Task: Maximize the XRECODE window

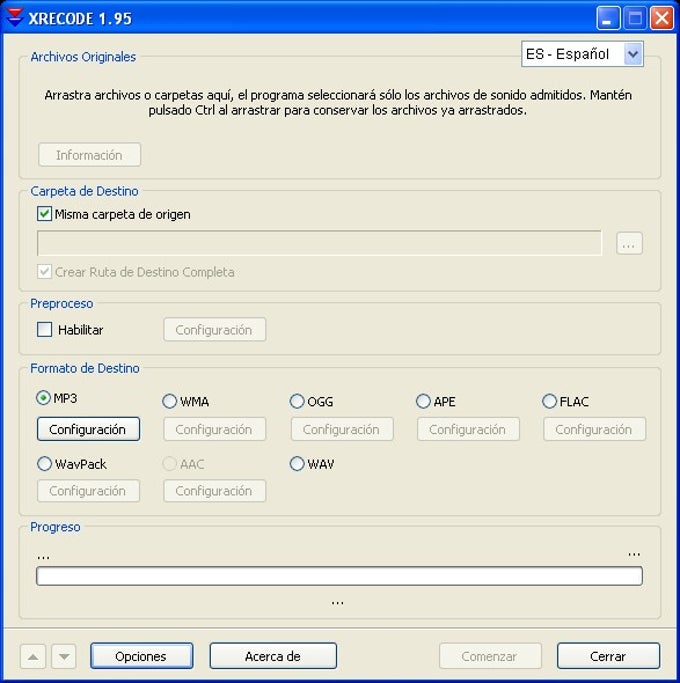Action: click(x=635, y=18)
